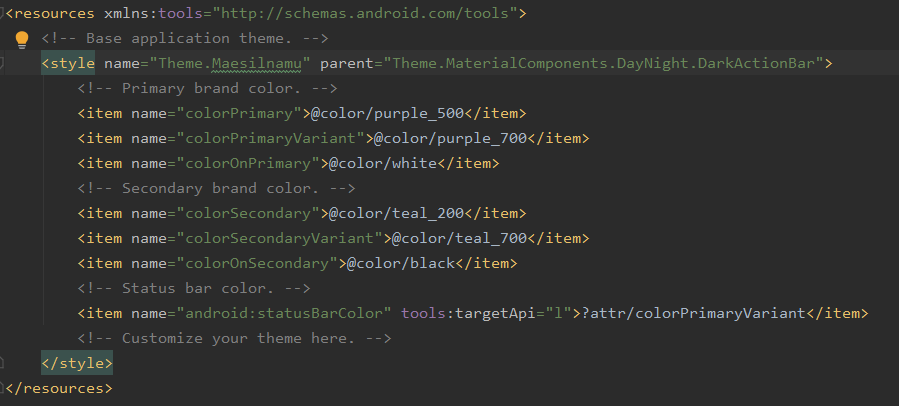
Task: Click the Secondary brand color comment
Action: [217, 188]
